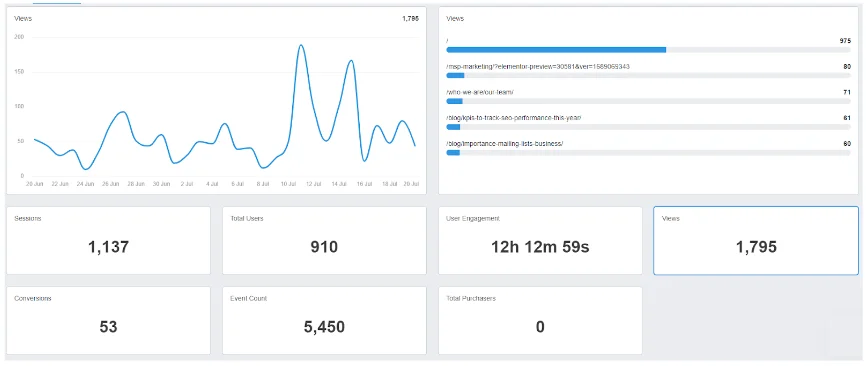The width and height of the screenshot is (866, 366).
Task: Open the Event Count card showing 5,450
Action: [x=324, y=321]
